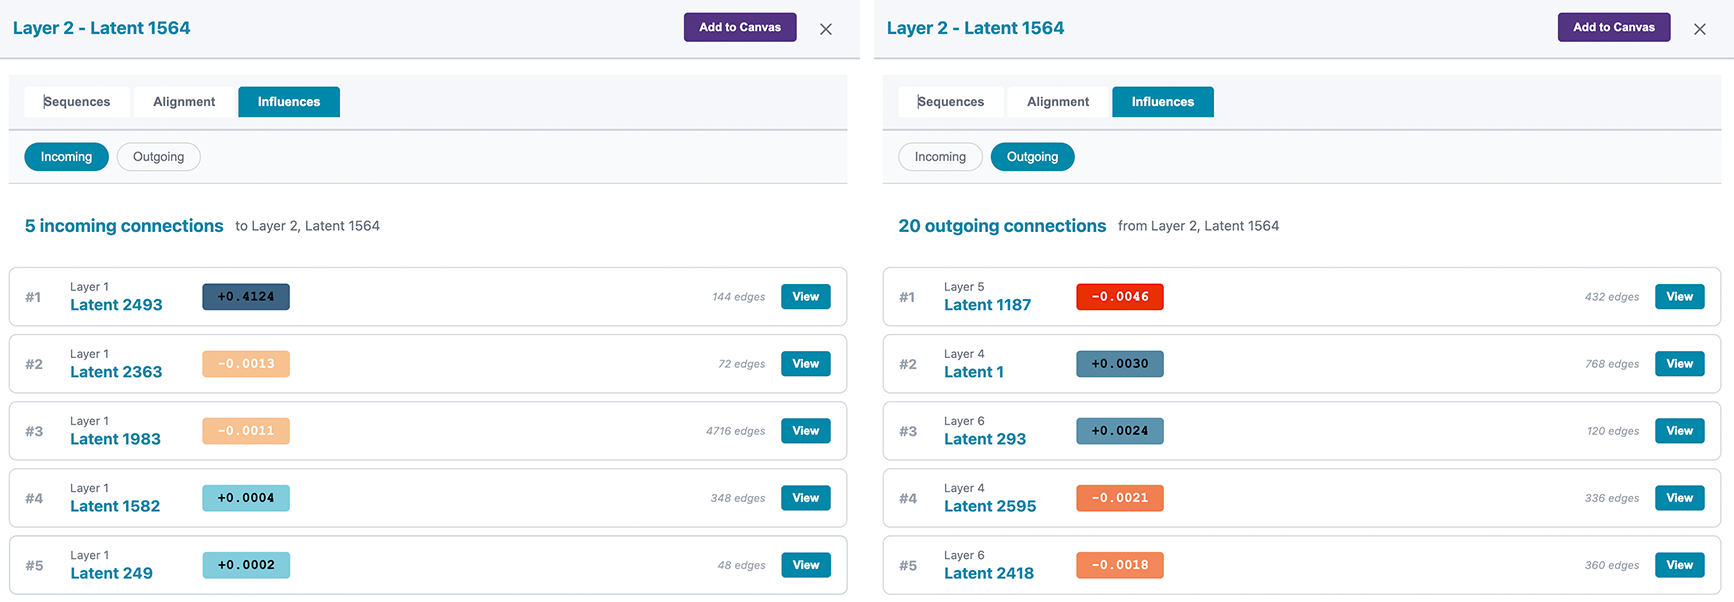This screenshot has height=602, width=1734.
Task: View outgoing connection Latent 2418
Action: click(x=1679, y=565)
